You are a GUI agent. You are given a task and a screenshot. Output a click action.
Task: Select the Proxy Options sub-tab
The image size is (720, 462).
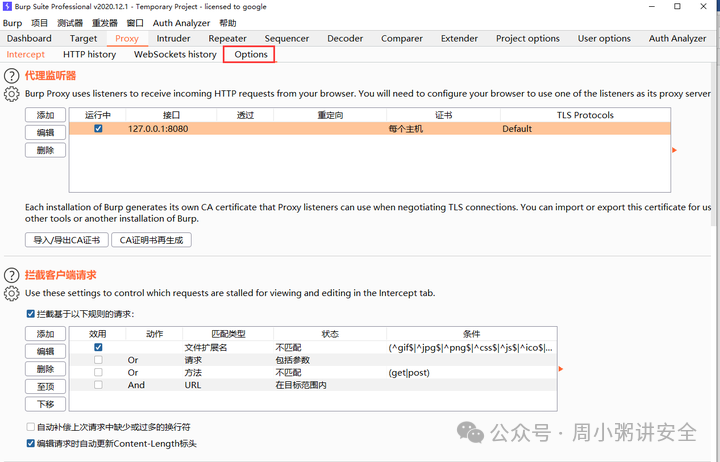click(251, 54)
